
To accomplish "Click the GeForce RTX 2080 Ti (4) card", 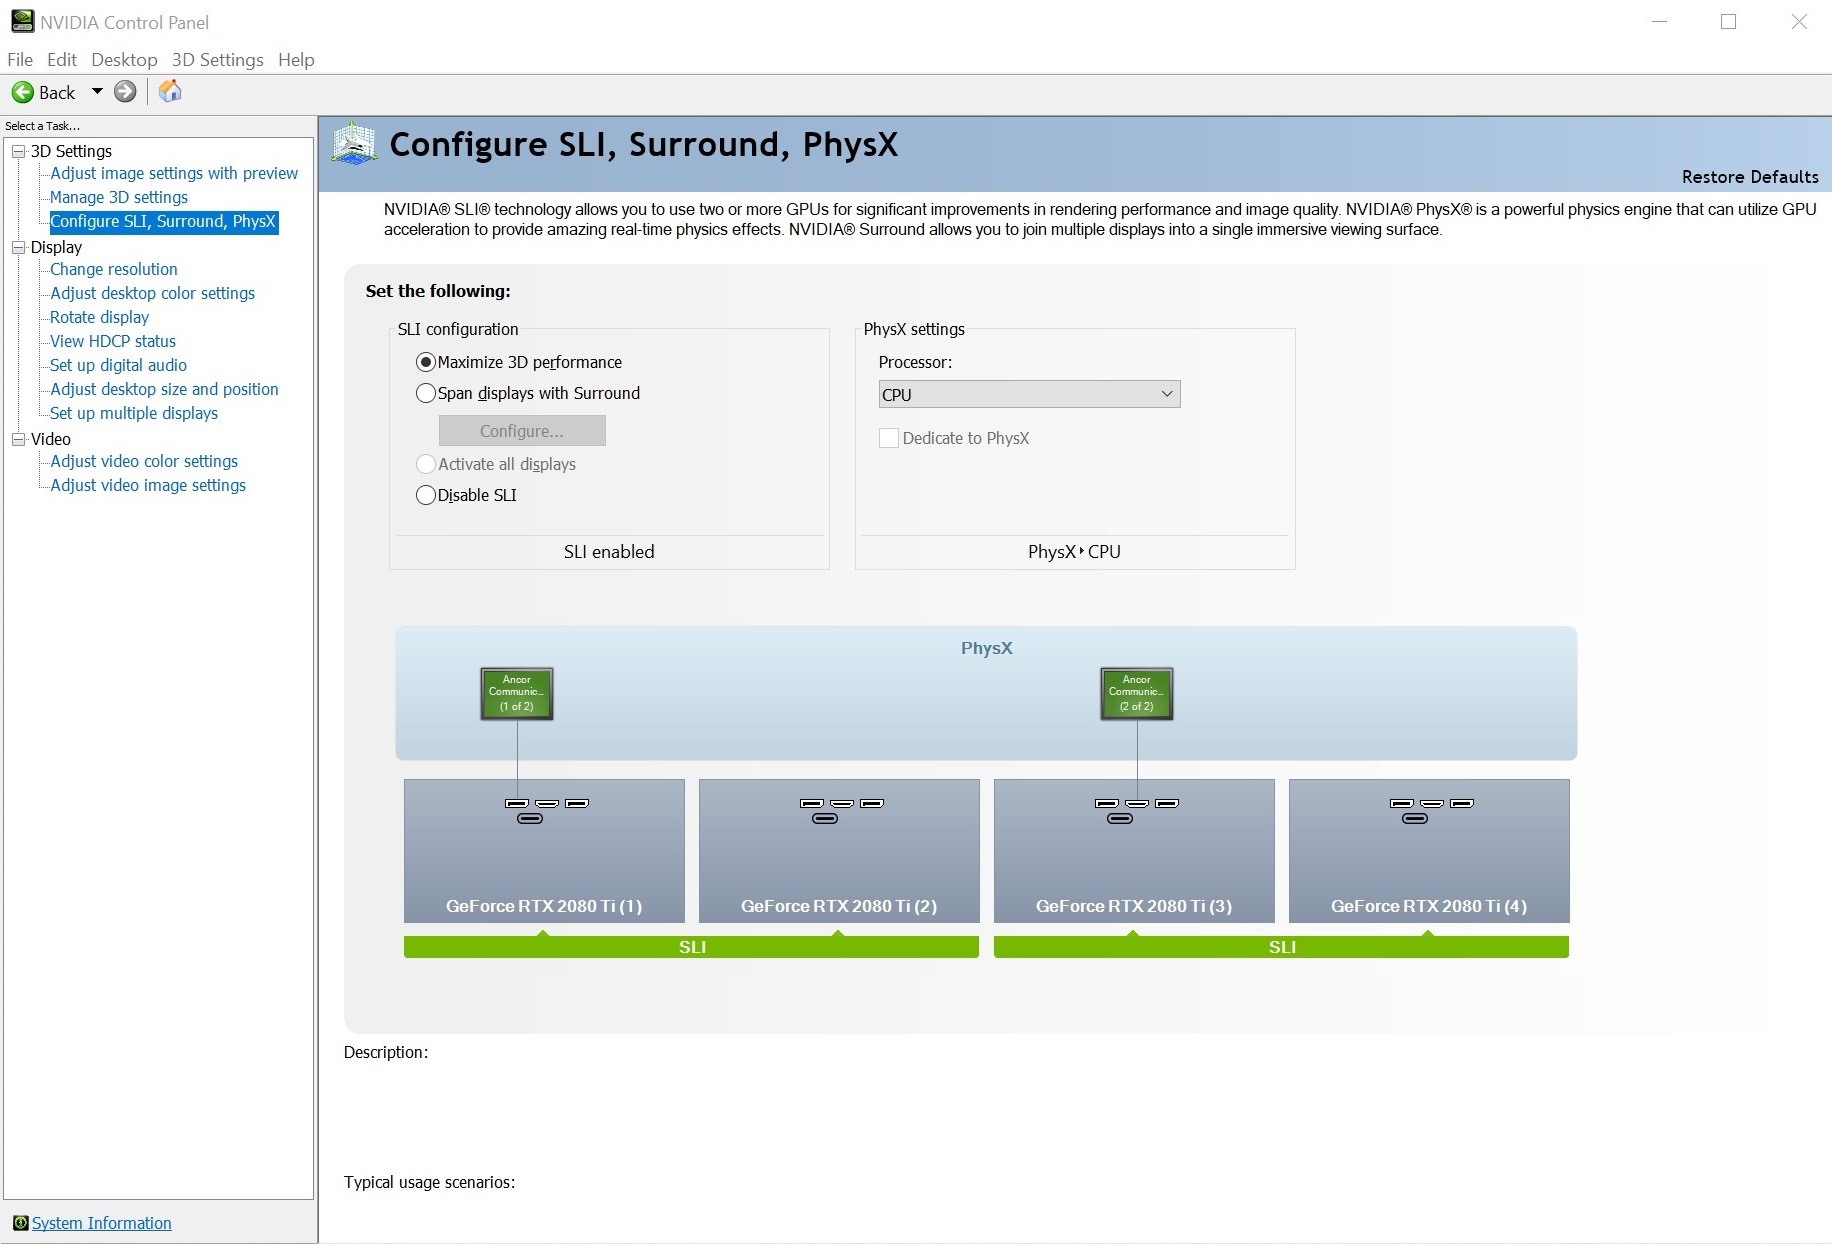I will (1428, 850).
